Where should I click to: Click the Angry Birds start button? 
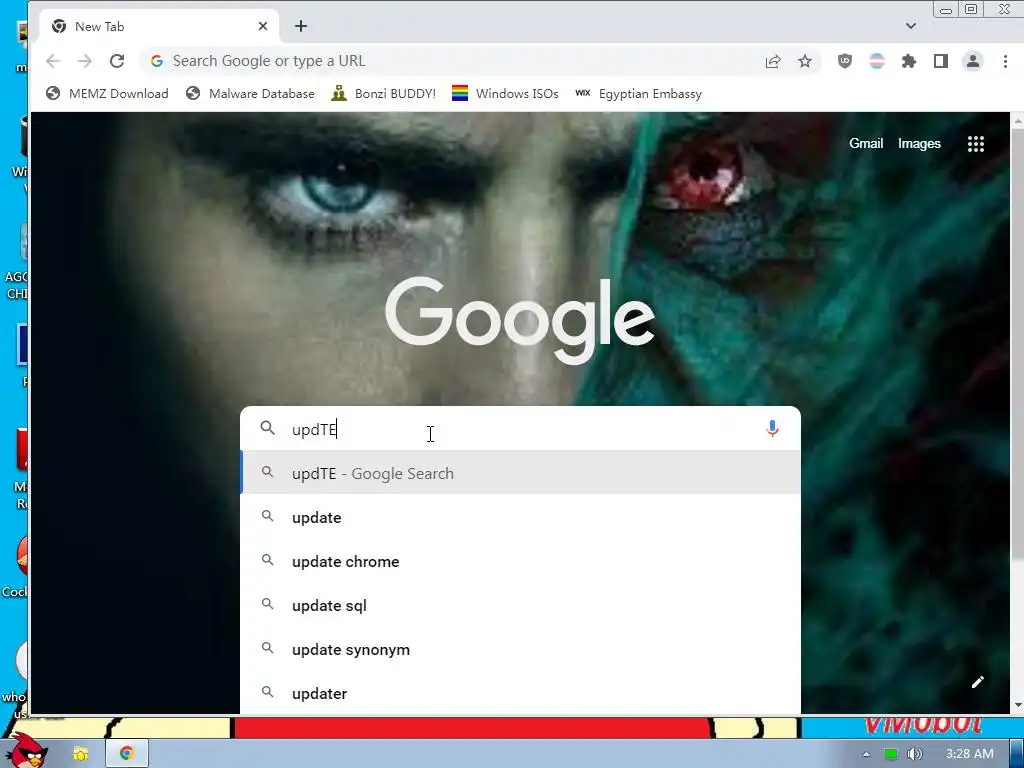pyautogui.click(x=27, y=750)
